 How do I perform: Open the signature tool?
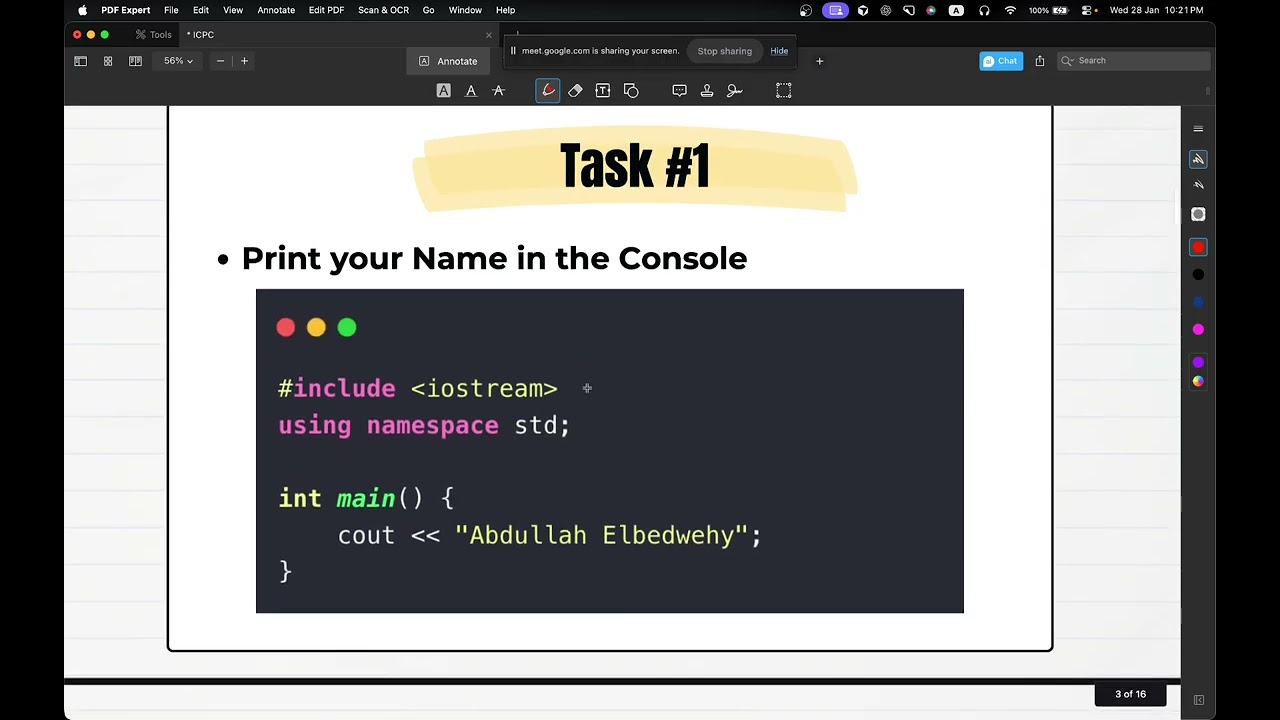point(734,91)
